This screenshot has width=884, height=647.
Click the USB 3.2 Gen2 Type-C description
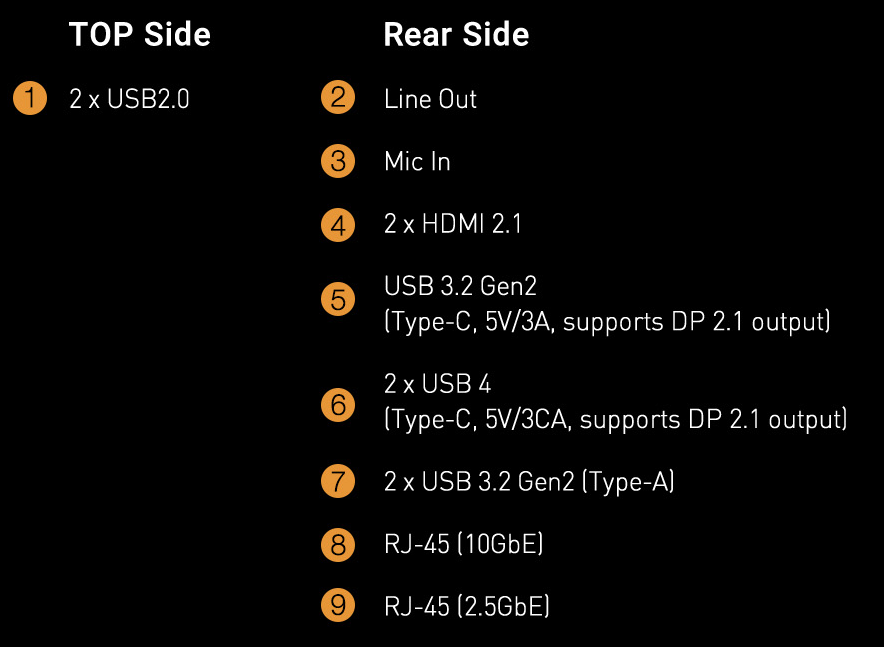pos(608,305)
